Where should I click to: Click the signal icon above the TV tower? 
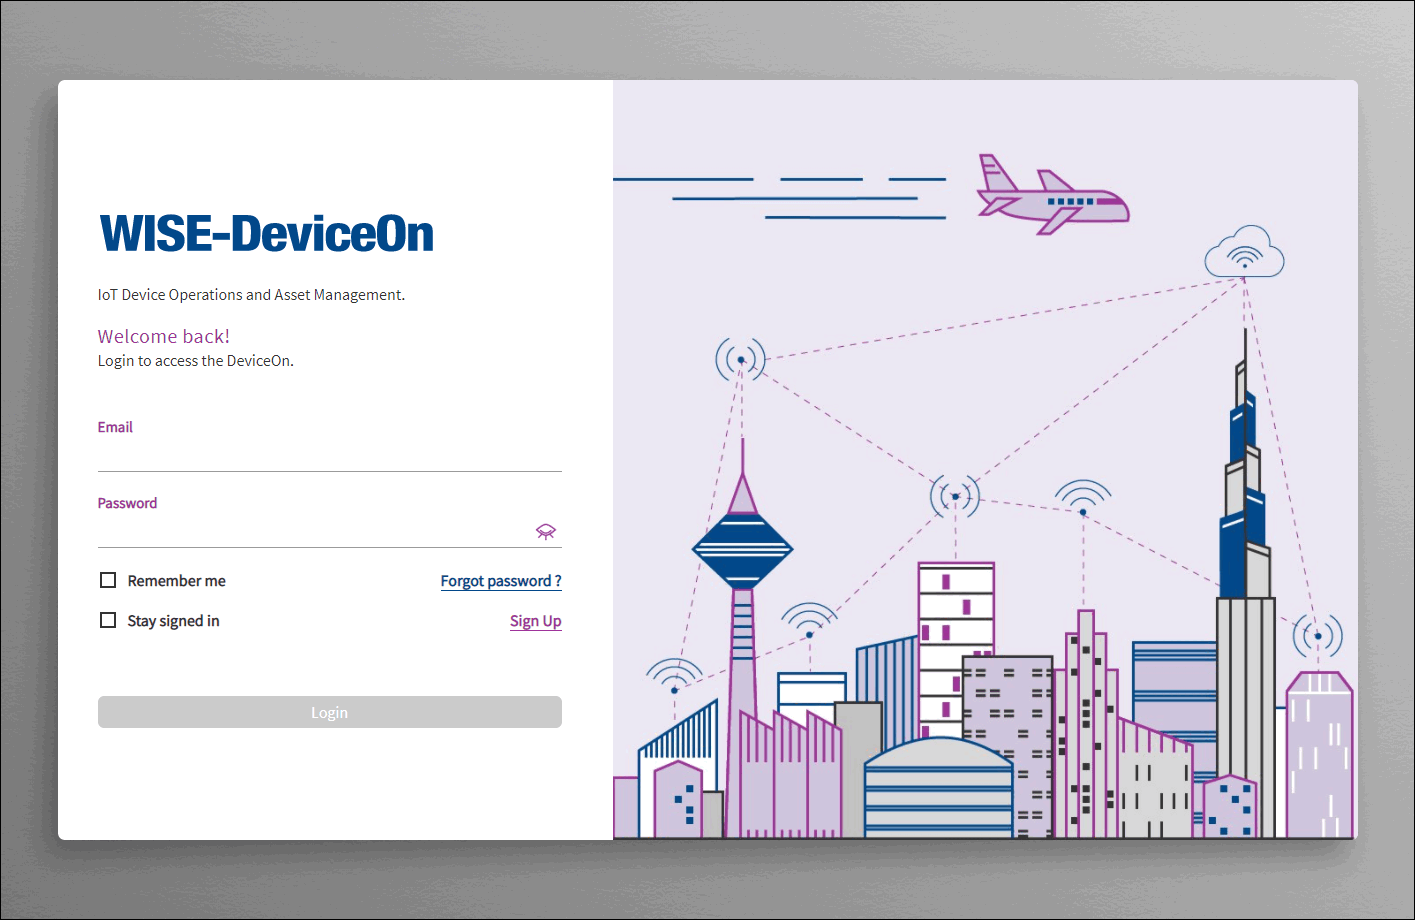pyautogui.click(x=741, y=359)
